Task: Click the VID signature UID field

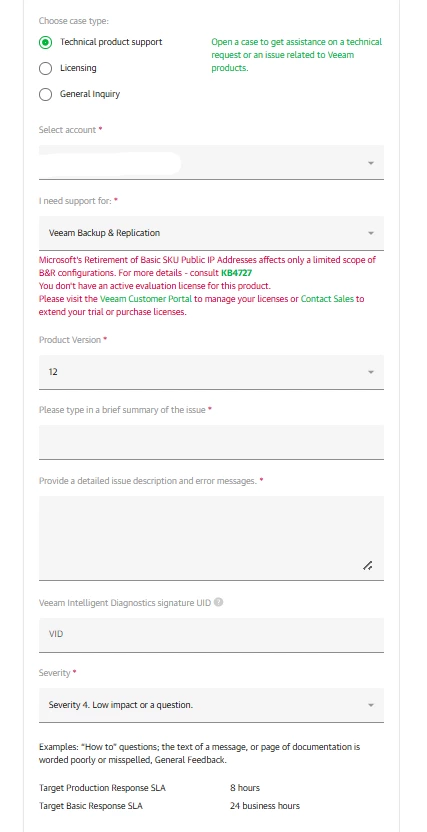Action: coord(211,635)
